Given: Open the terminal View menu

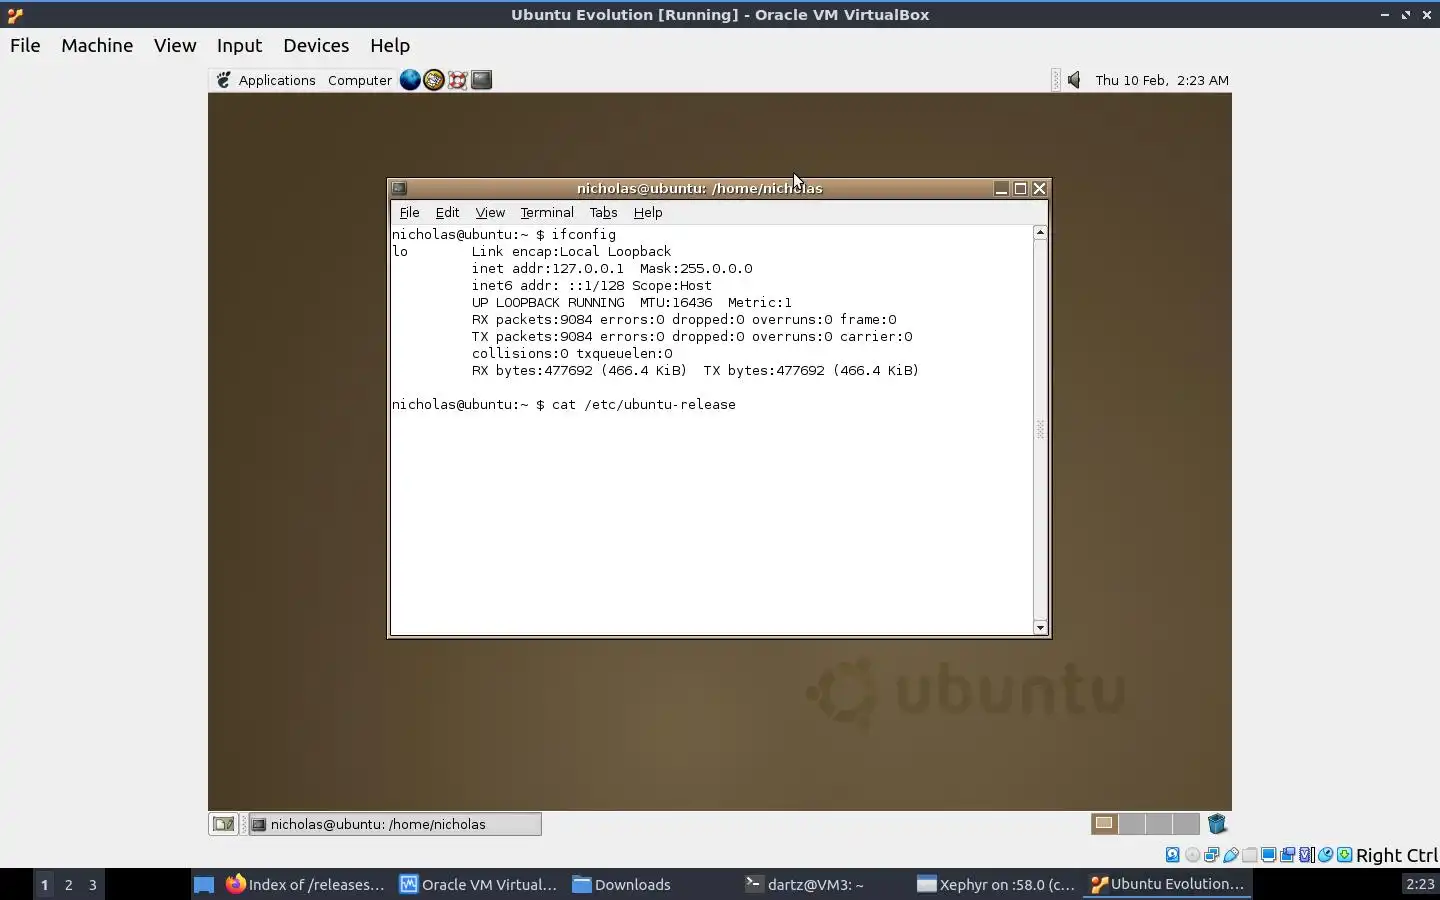Looking at the screenshot, I should click(490, 212).
